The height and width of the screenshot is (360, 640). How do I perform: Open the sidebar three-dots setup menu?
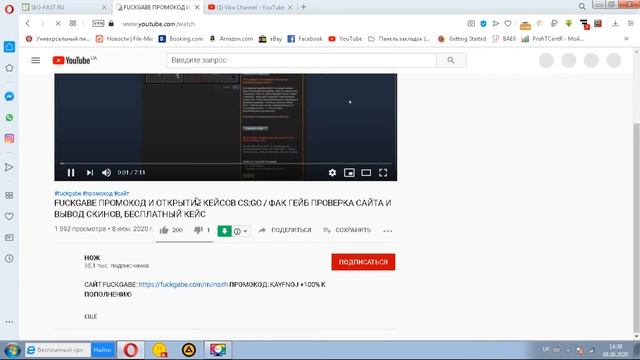pos(9,322)
